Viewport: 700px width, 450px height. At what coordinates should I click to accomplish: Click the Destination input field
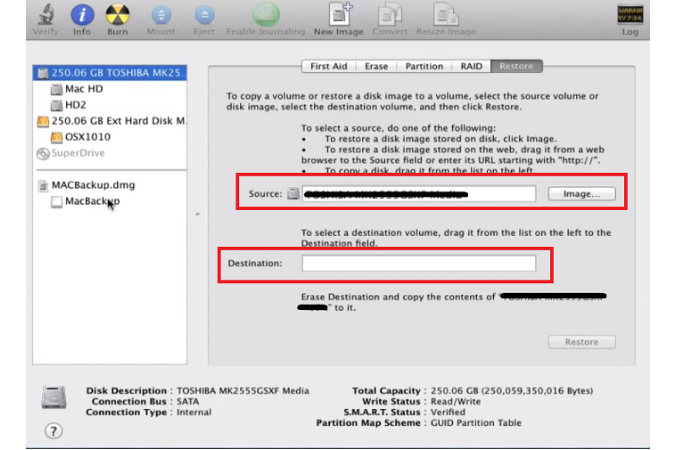coord(419,263)
